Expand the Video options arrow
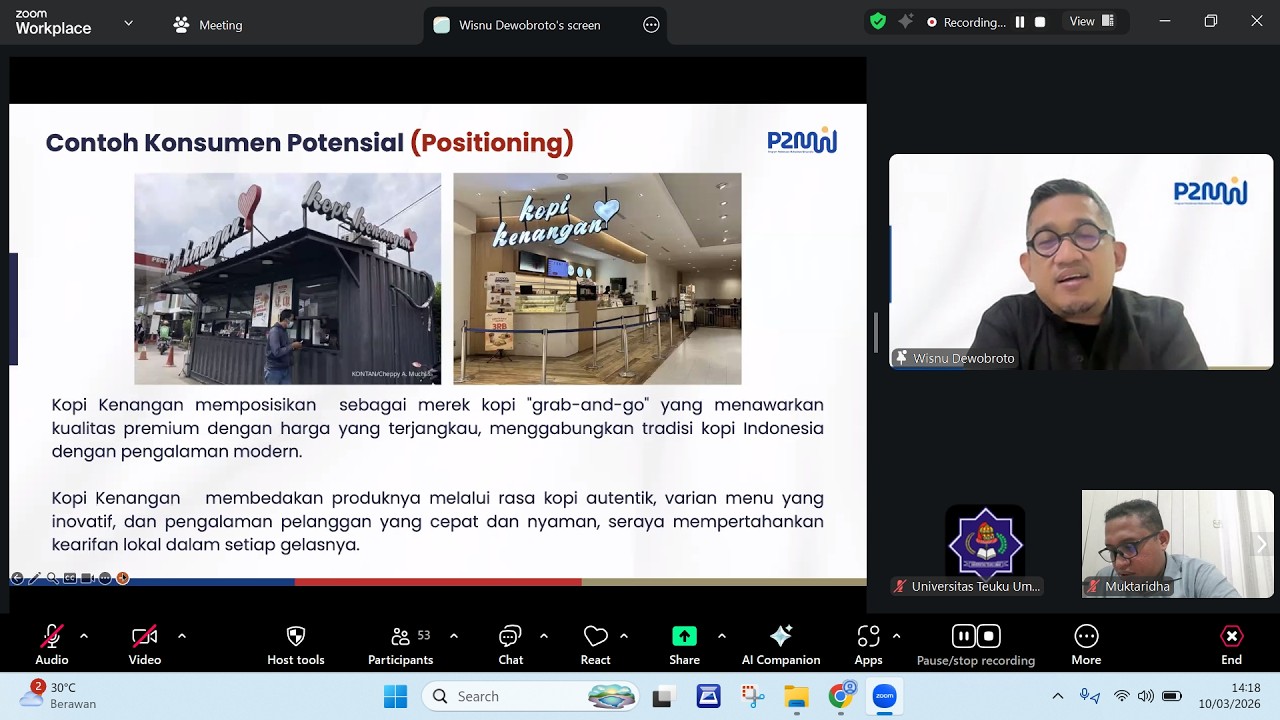The width and height of the screenshot is (1280, 720). pos(181,636)
